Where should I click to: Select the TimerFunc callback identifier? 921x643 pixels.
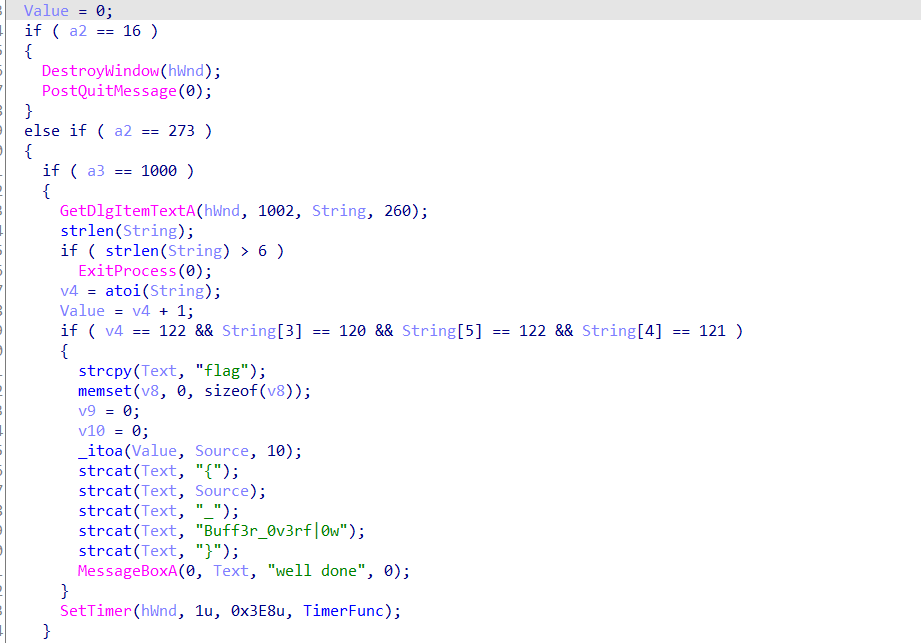click(343, 611)
